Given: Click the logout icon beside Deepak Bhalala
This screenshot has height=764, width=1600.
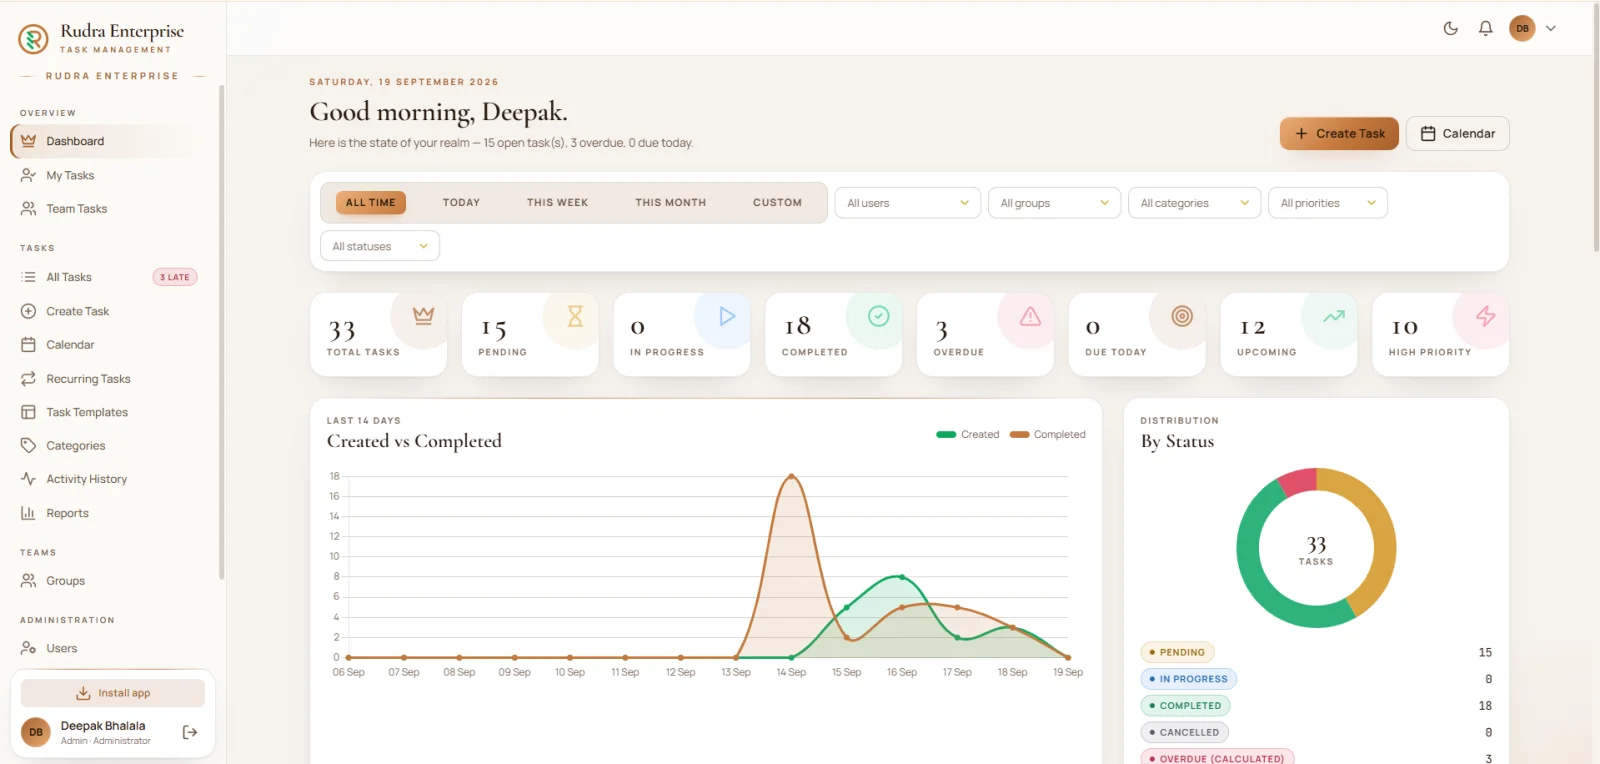Looking at the screenshot, I should 190,732.
